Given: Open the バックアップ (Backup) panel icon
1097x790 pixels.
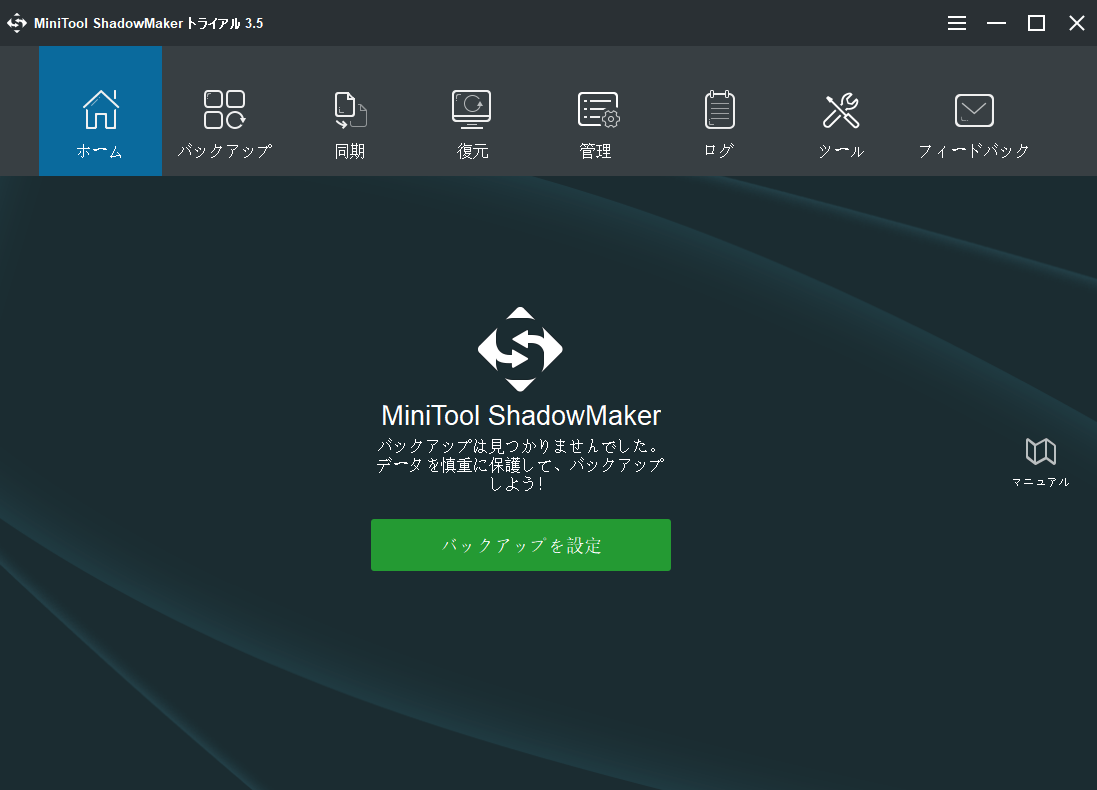Looking at the screenshot, I should tap(224, 110).
